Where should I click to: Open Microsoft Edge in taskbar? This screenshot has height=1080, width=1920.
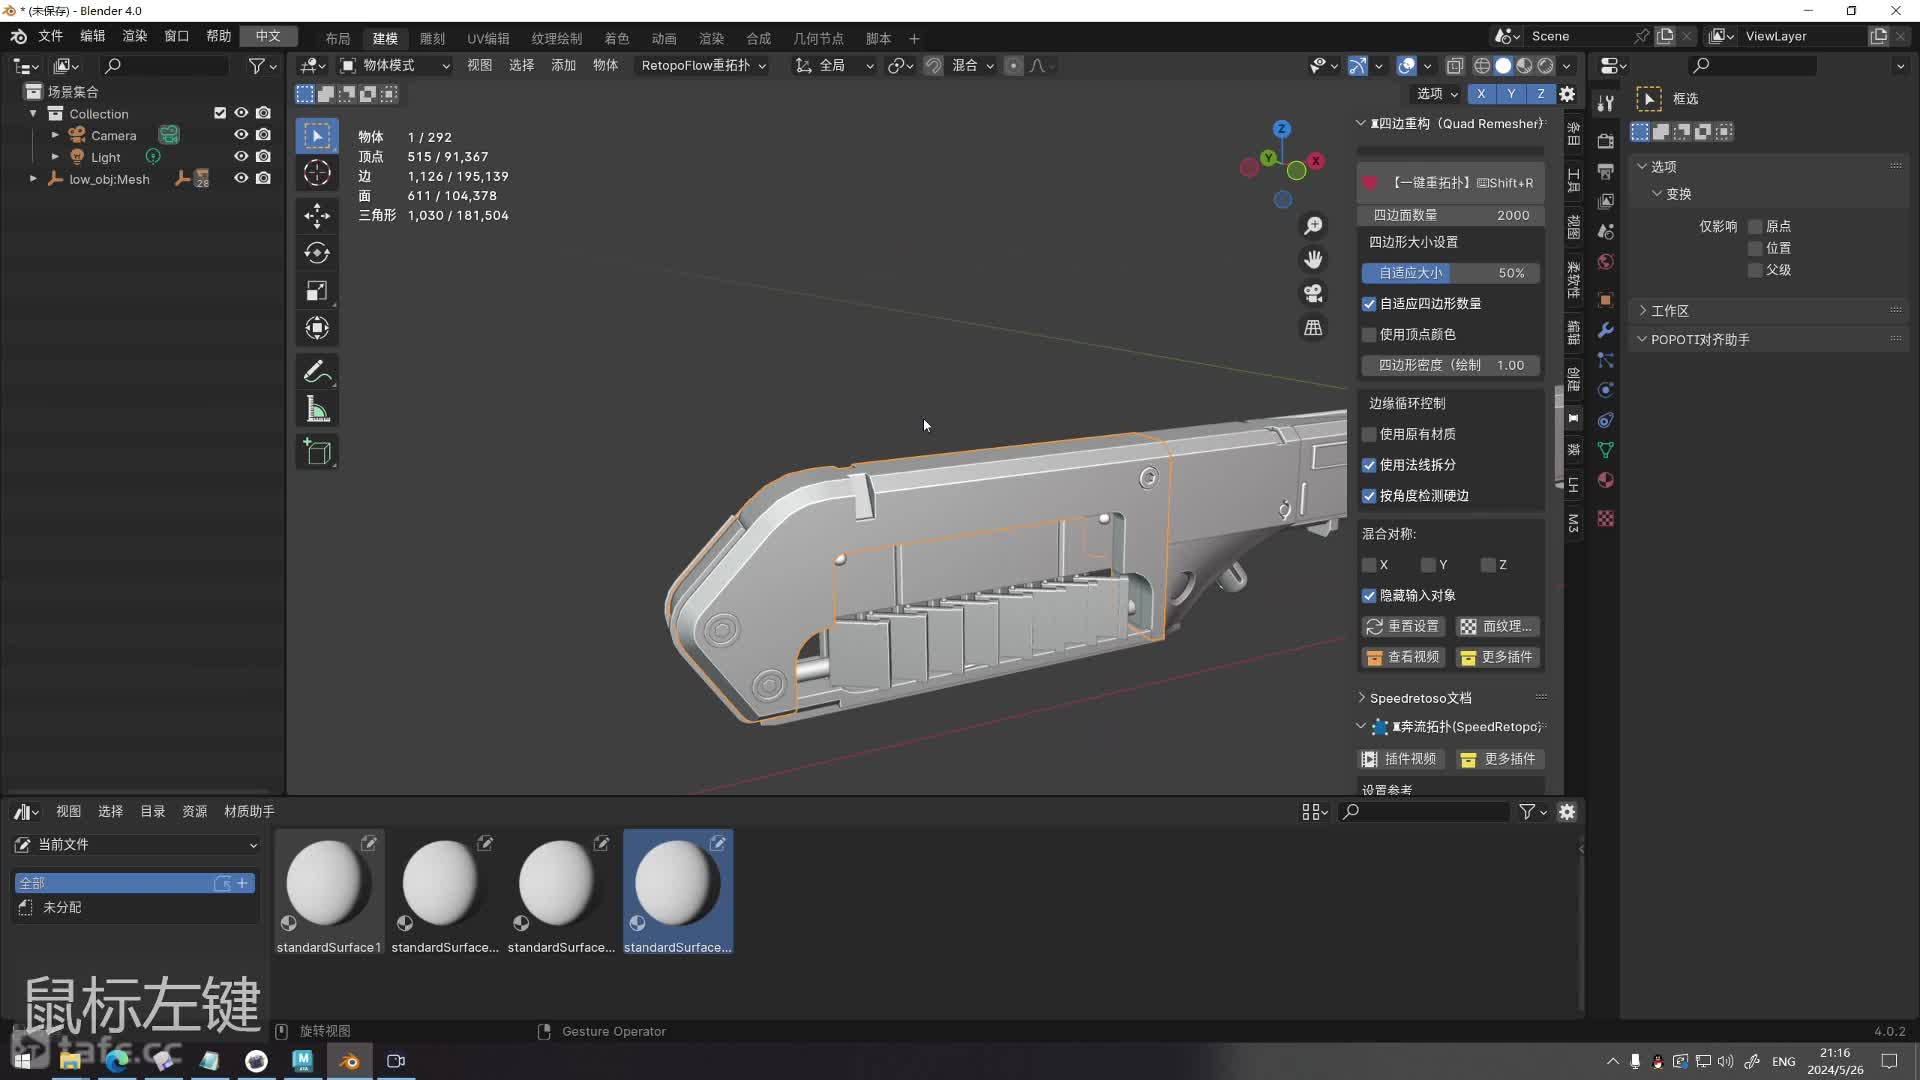[117, 1061]
